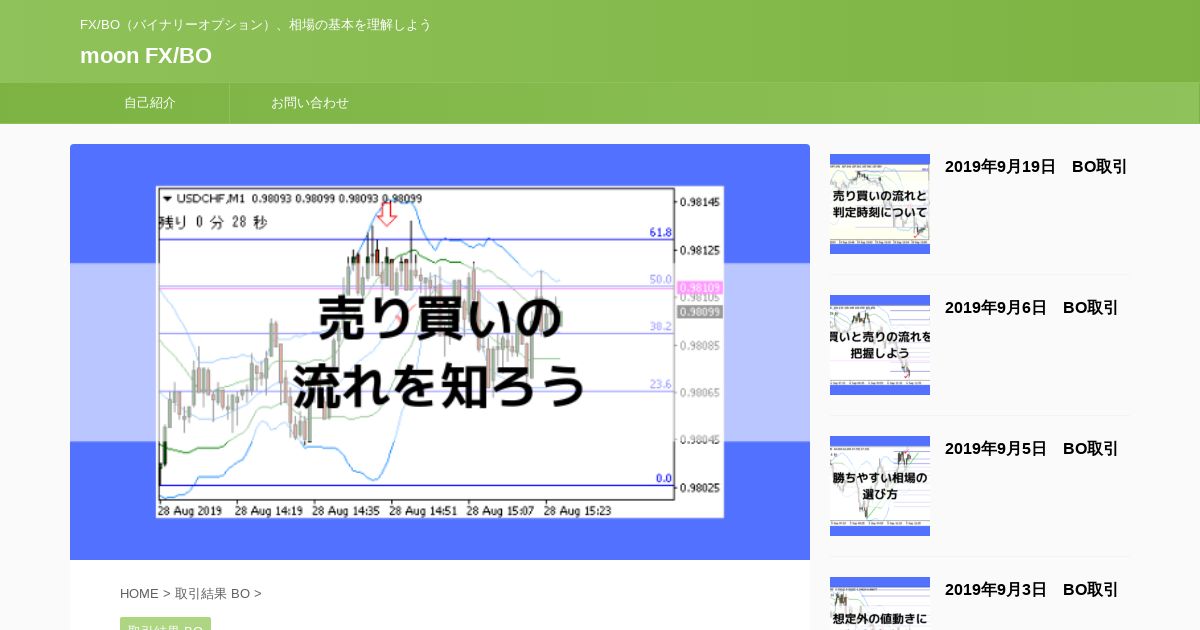Click the tagline FX/BO（バイナリーオプション）、相場の基本を理解しよう
The width and height of the screenshot is (1200, 630).
(x=256, y=25)
